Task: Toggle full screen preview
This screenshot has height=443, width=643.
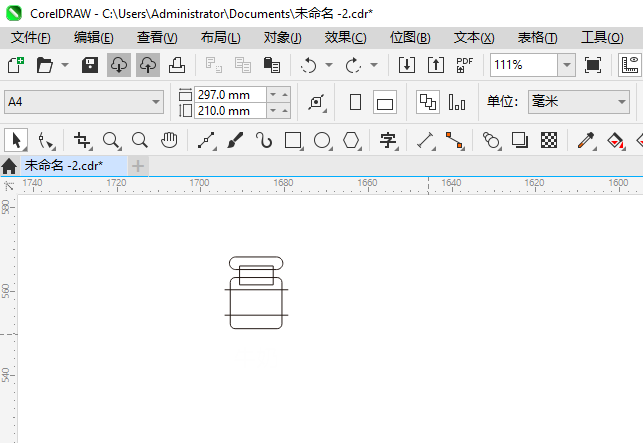Action: (x=593, y=65)
